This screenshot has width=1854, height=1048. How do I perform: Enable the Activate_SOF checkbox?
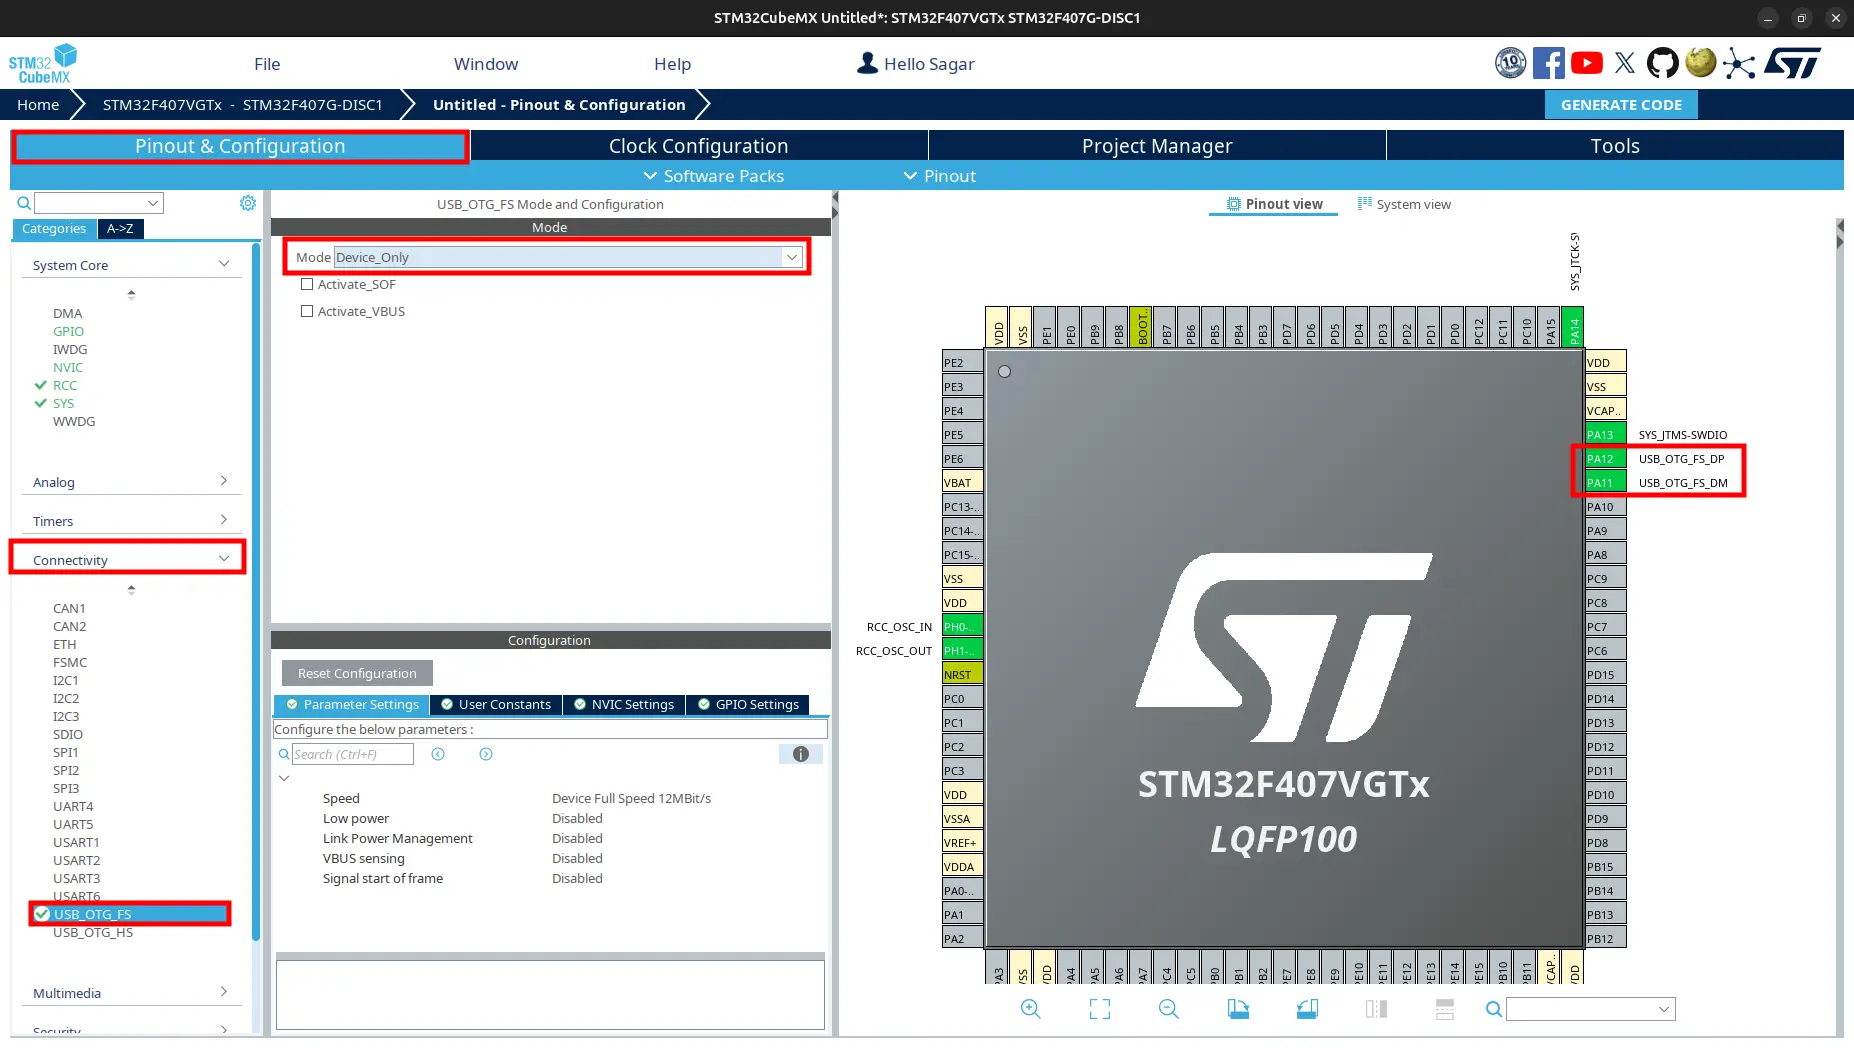point(307,284)
